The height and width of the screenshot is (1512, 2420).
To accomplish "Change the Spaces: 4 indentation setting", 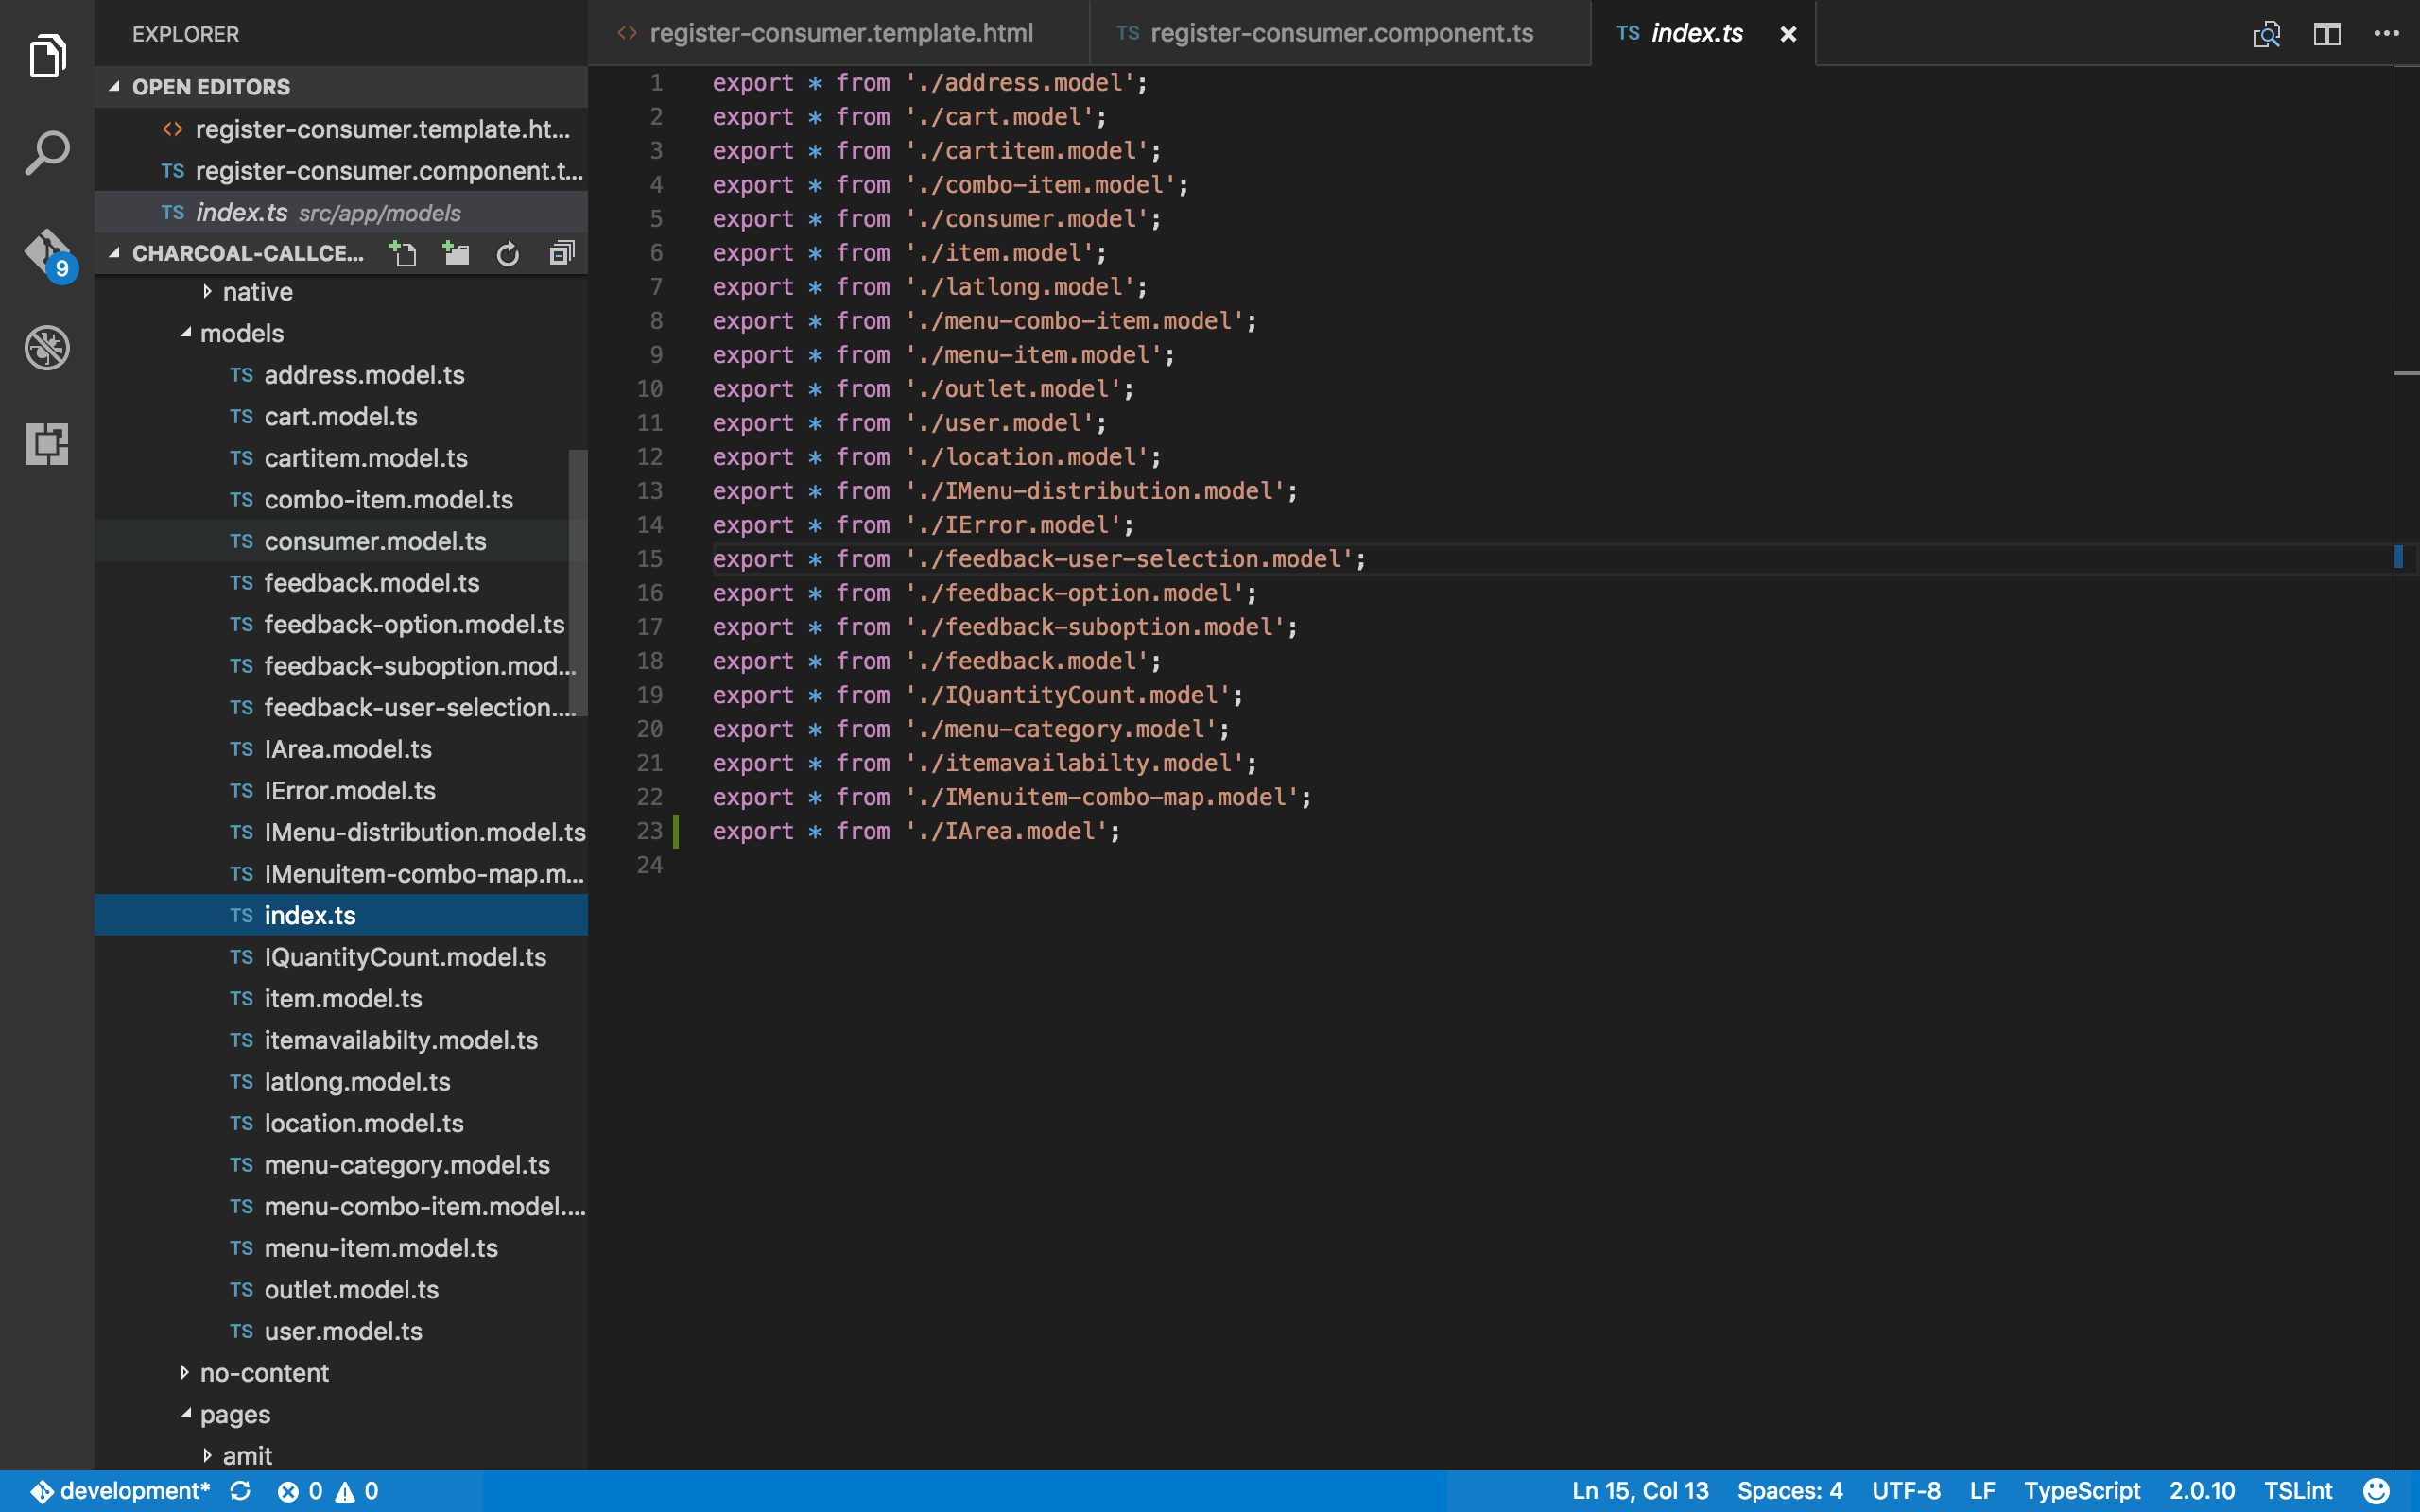I will tap(1789, 1491).
